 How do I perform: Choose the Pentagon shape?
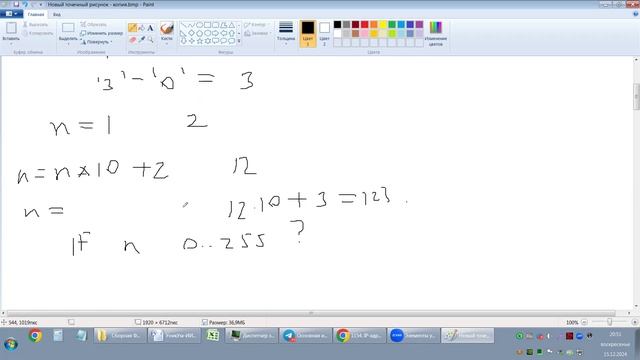200,33
